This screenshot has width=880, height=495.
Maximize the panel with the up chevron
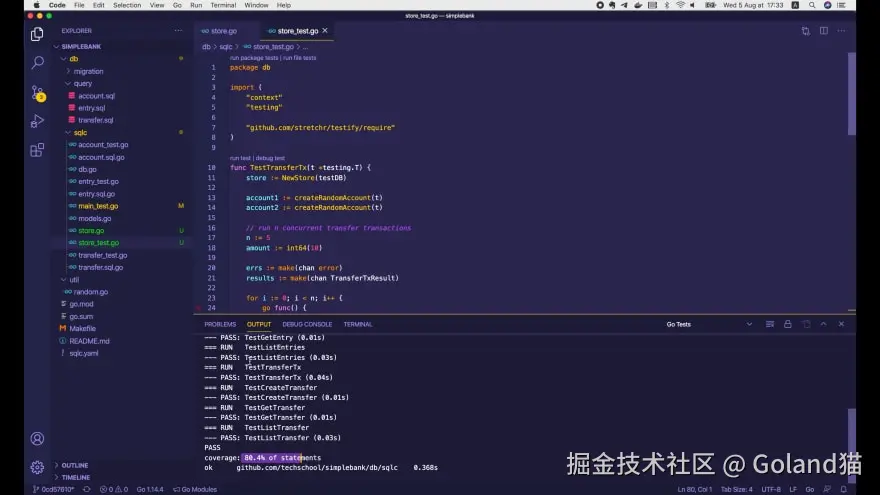(823, 324)
